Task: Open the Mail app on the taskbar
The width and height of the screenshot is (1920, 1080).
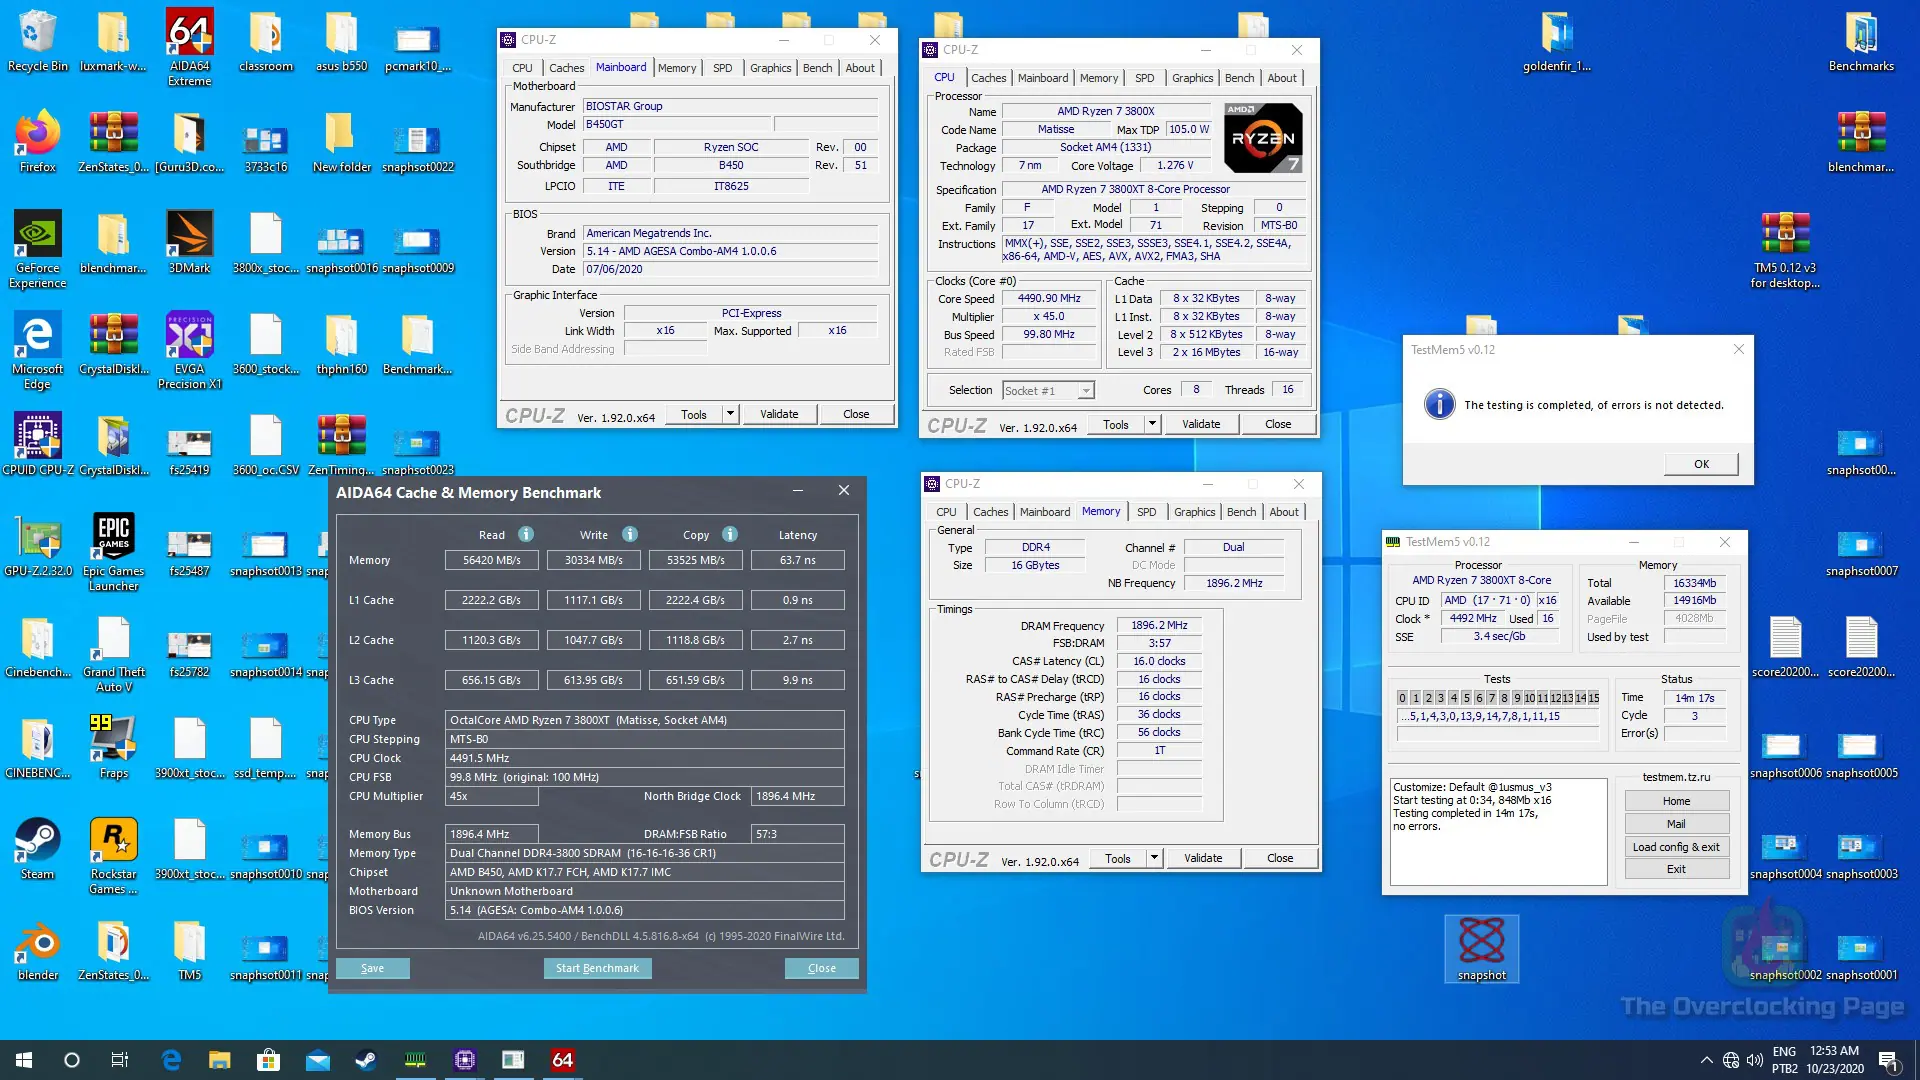Action: tap(317, 1060)
